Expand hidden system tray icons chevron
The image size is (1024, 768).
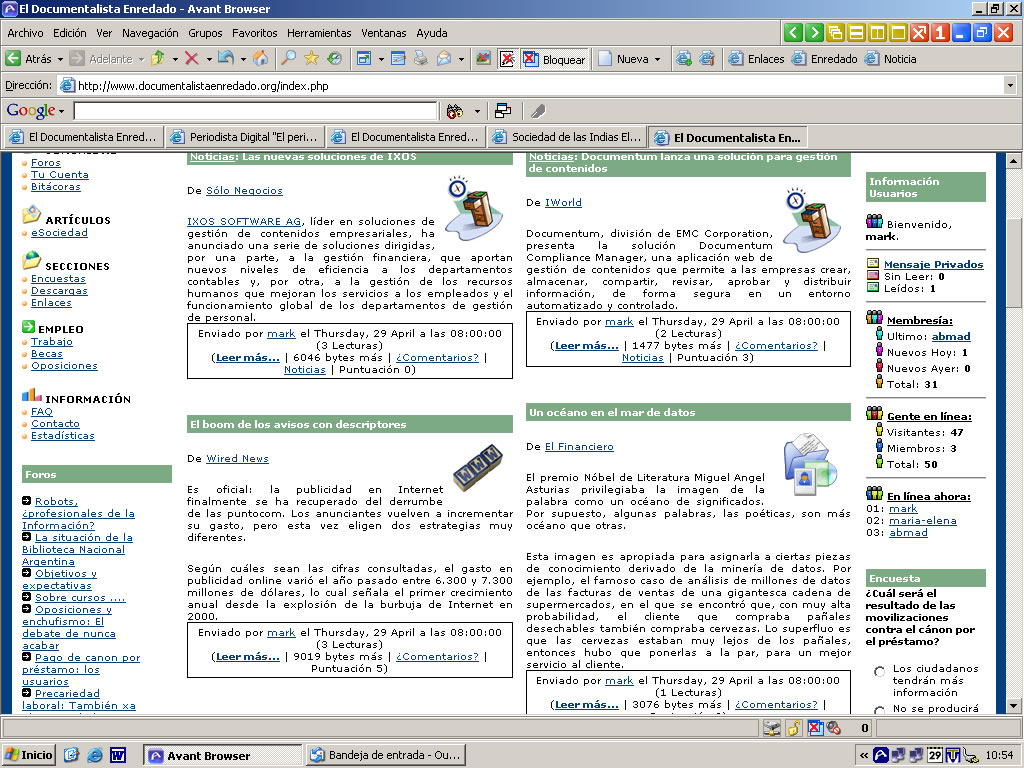(863, 756)
